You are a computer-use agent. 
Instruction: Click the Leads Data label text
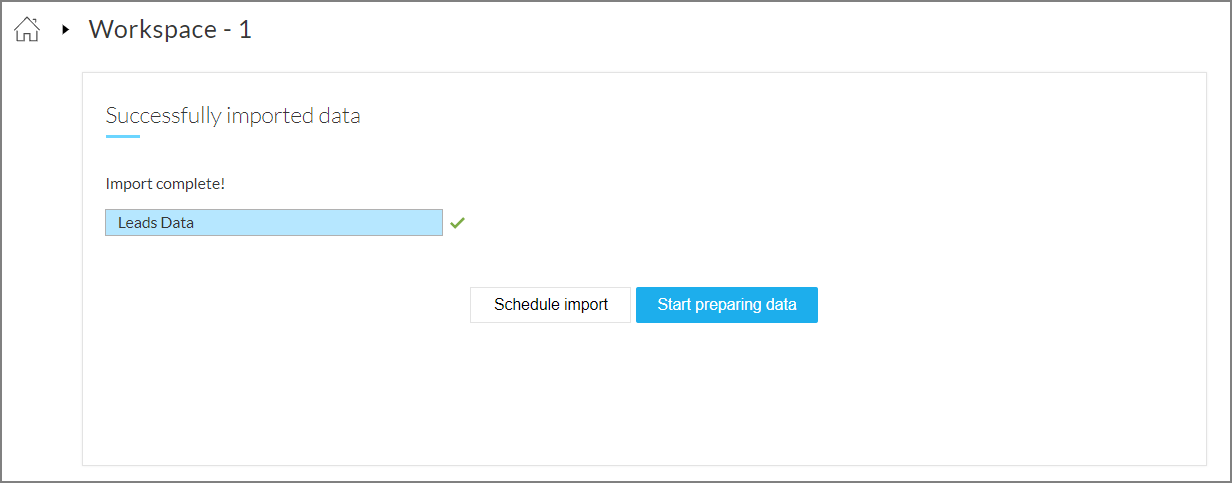tap(156, 223)
